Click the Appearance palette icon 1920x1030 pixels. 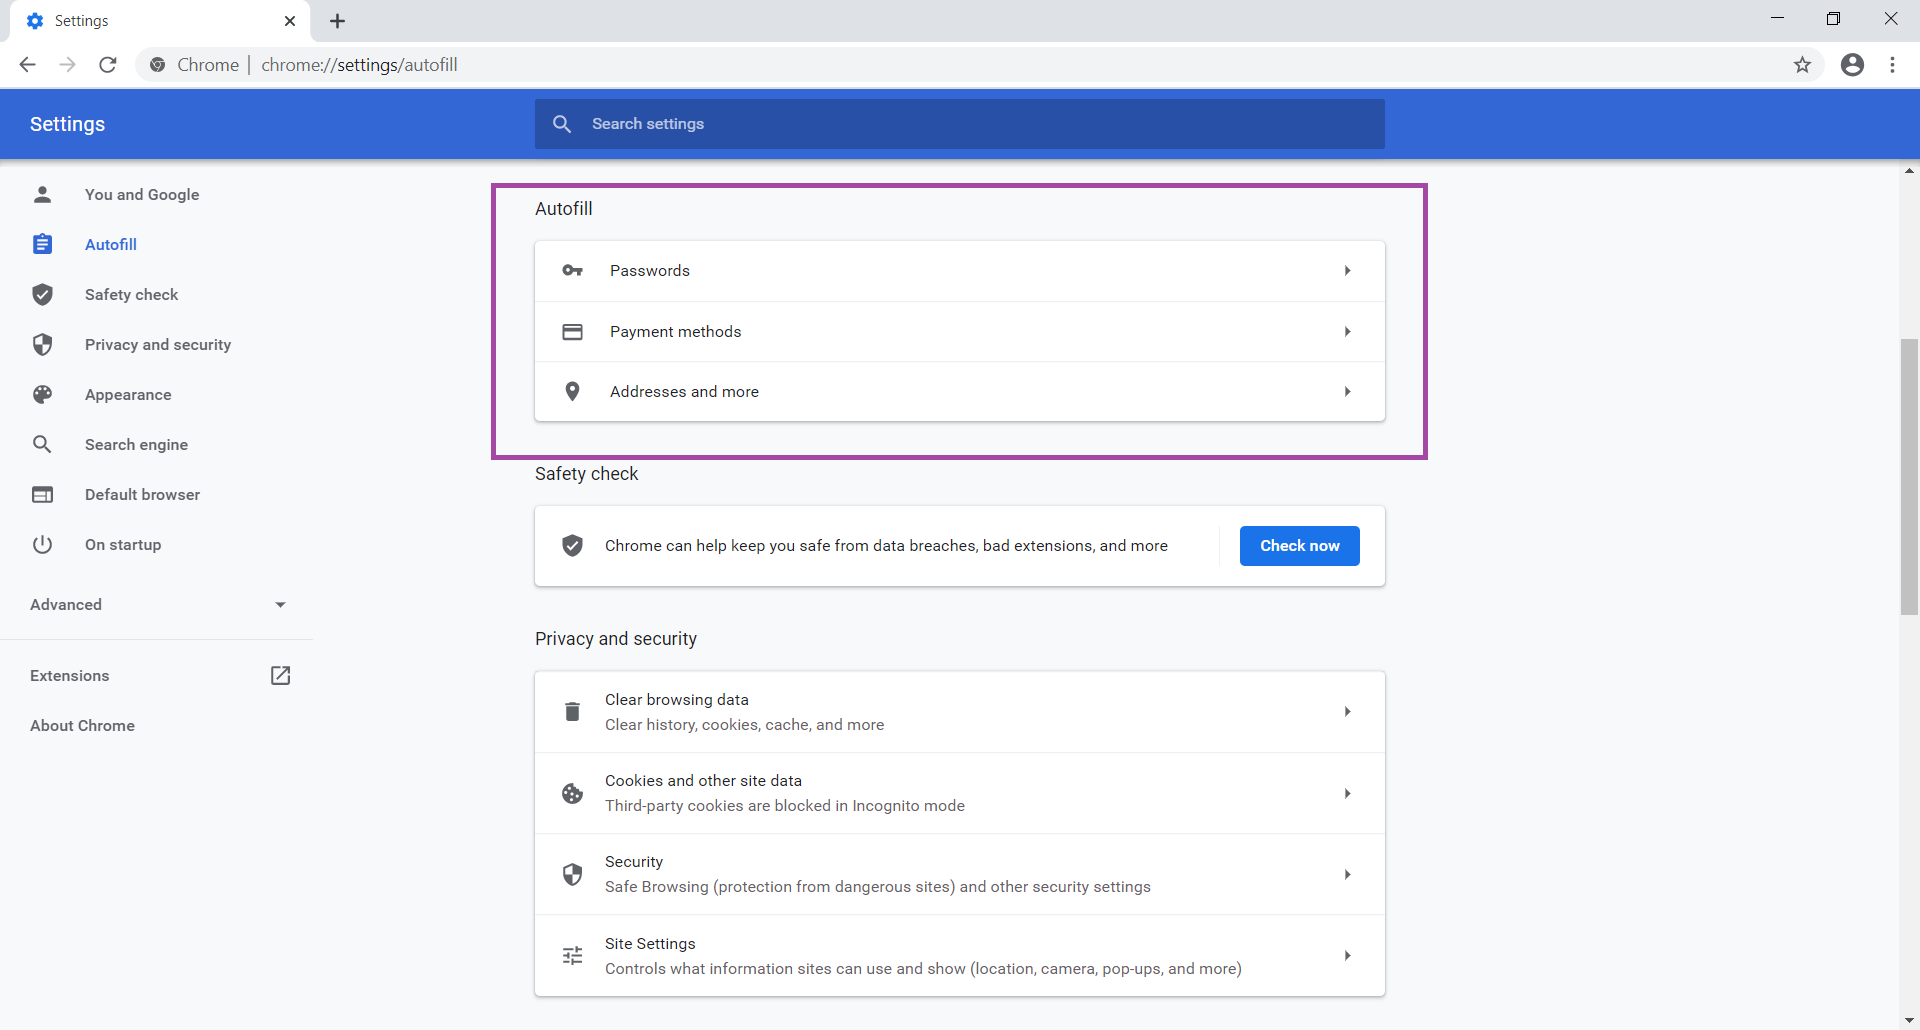click(42, 394)
